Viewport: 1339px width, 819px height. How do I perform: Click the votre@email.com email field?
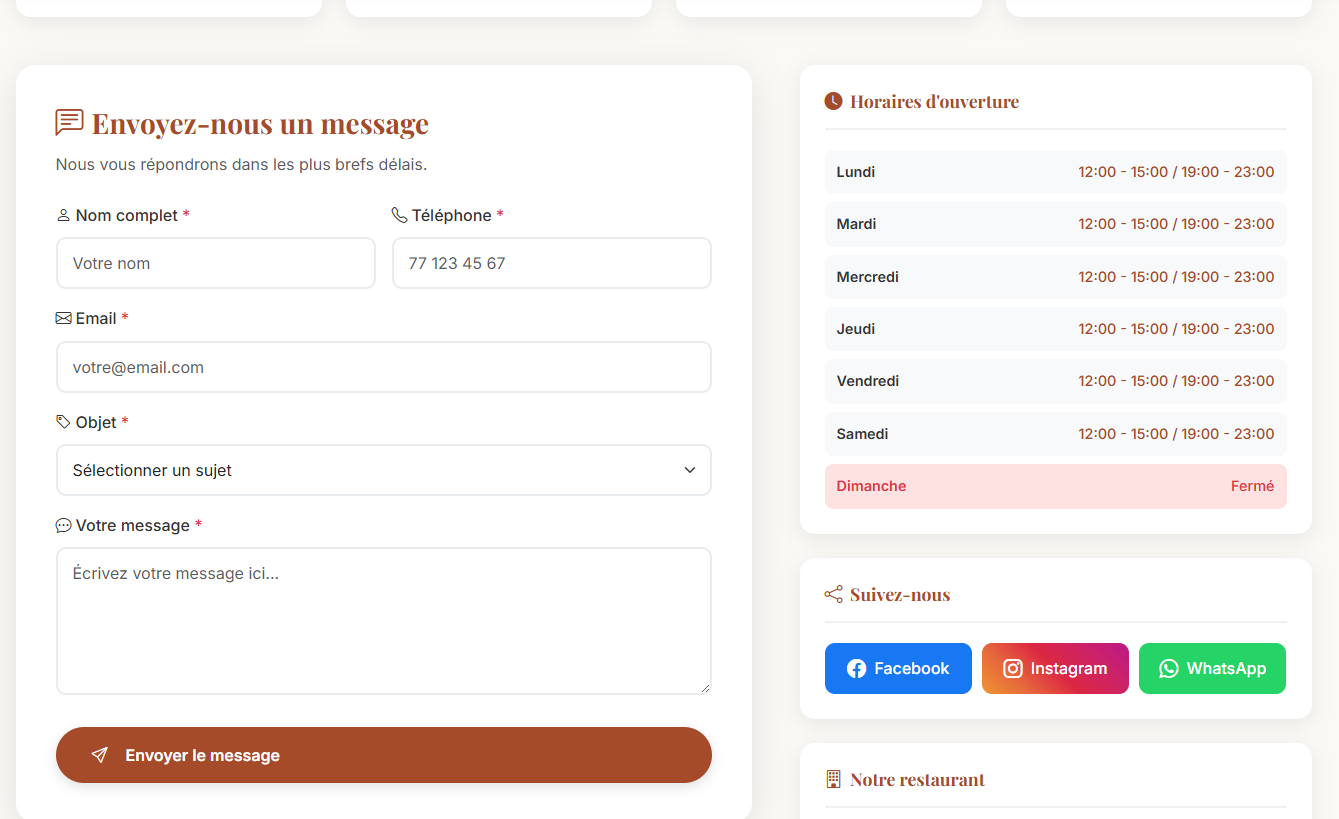pos(383,367)
